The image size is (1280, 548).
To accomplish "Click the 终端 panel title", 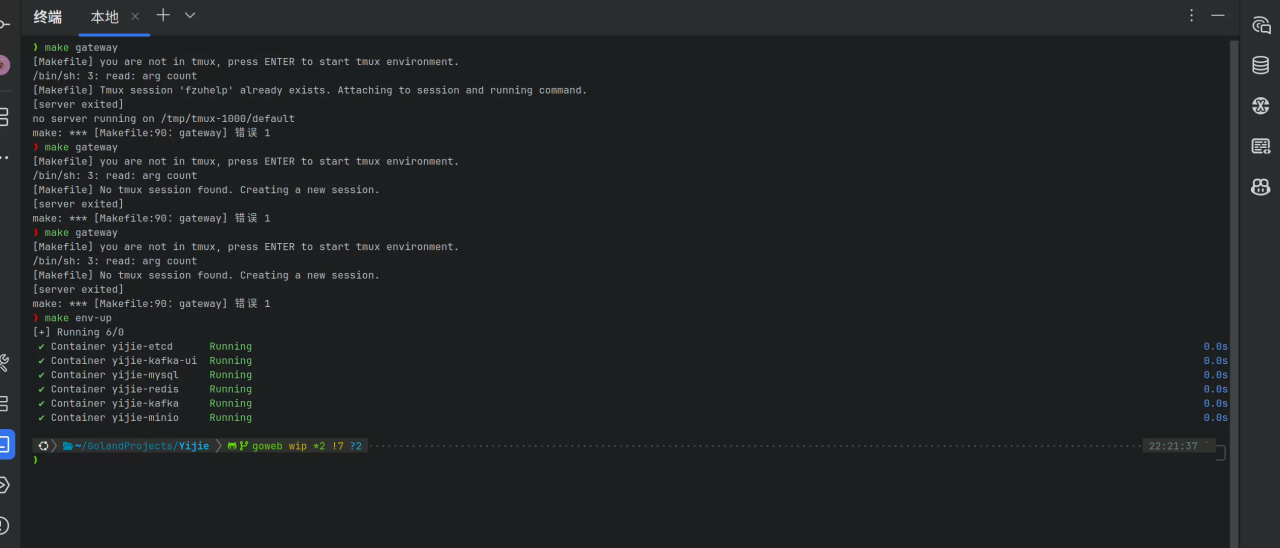I will pyautogui.click(x=47, y=16).
